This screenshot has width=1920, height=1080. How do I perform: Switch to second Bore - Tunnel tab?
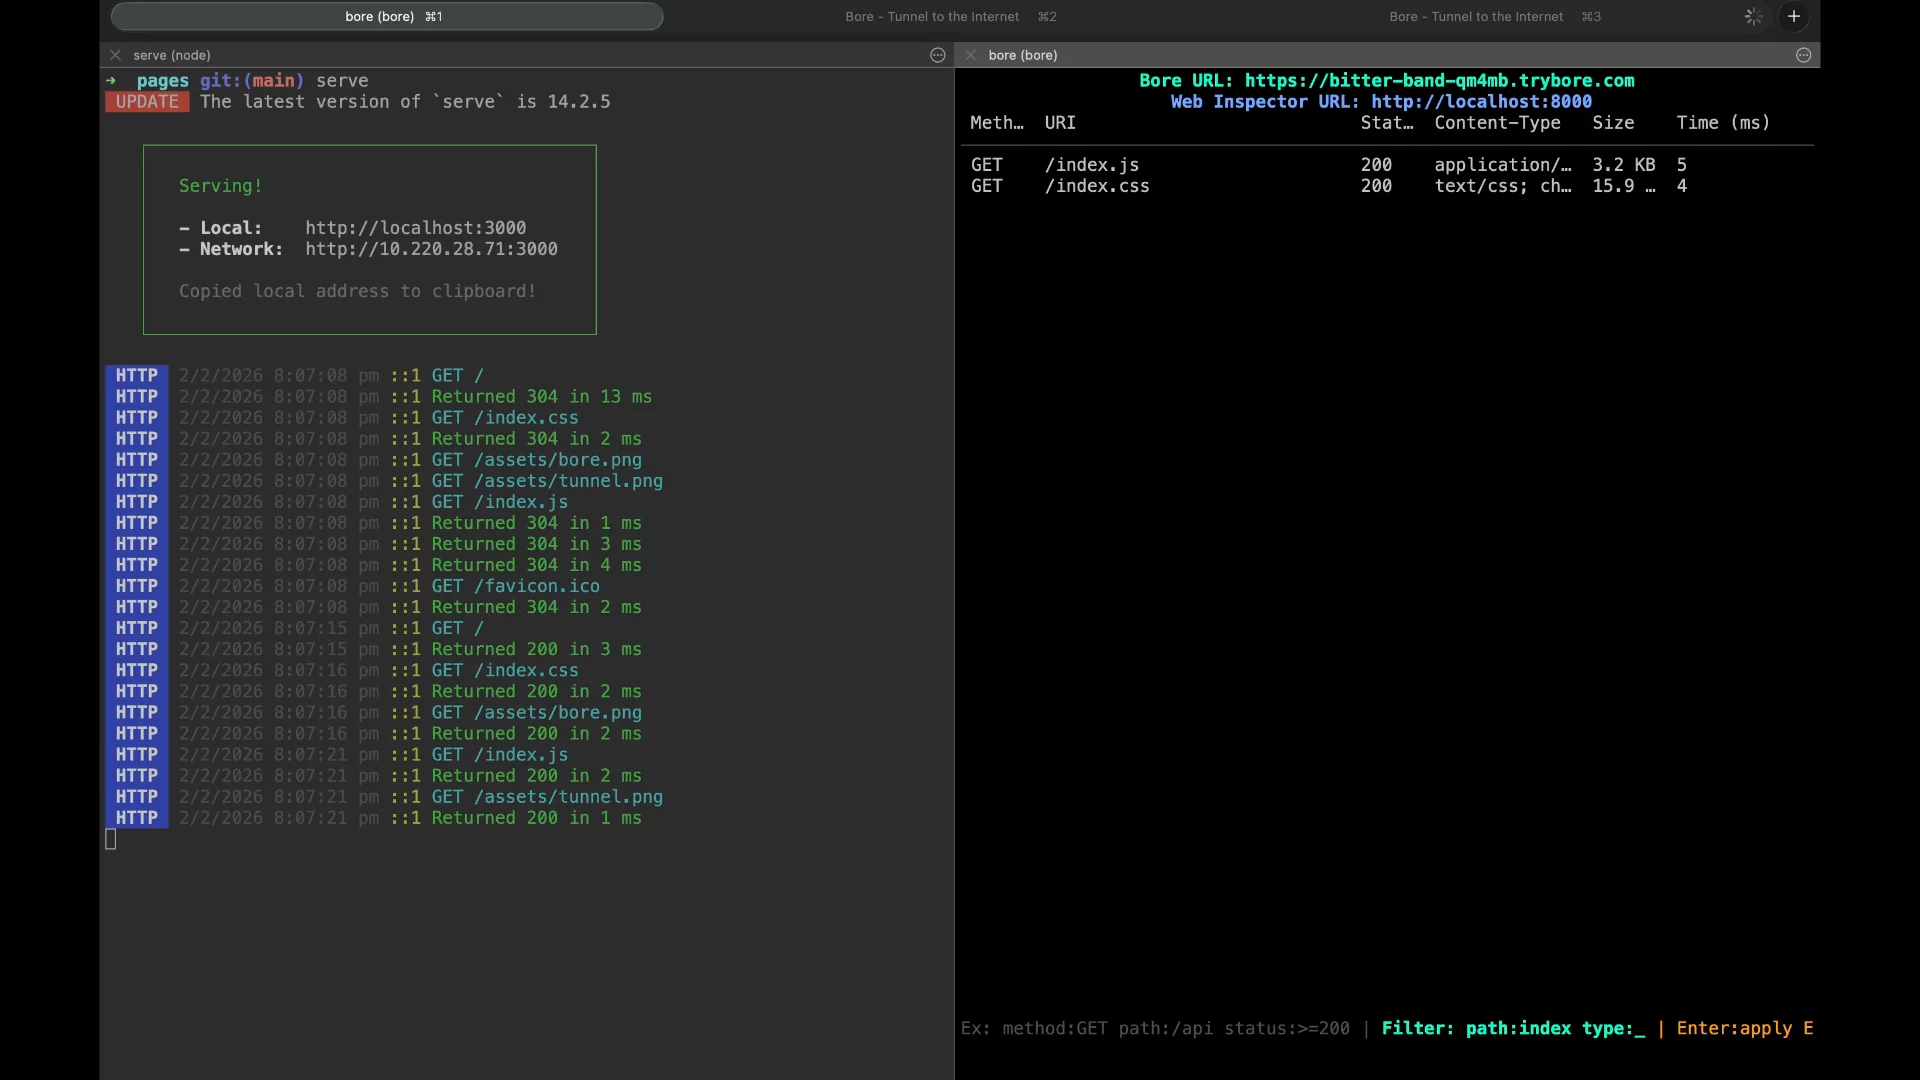point(950,16)
